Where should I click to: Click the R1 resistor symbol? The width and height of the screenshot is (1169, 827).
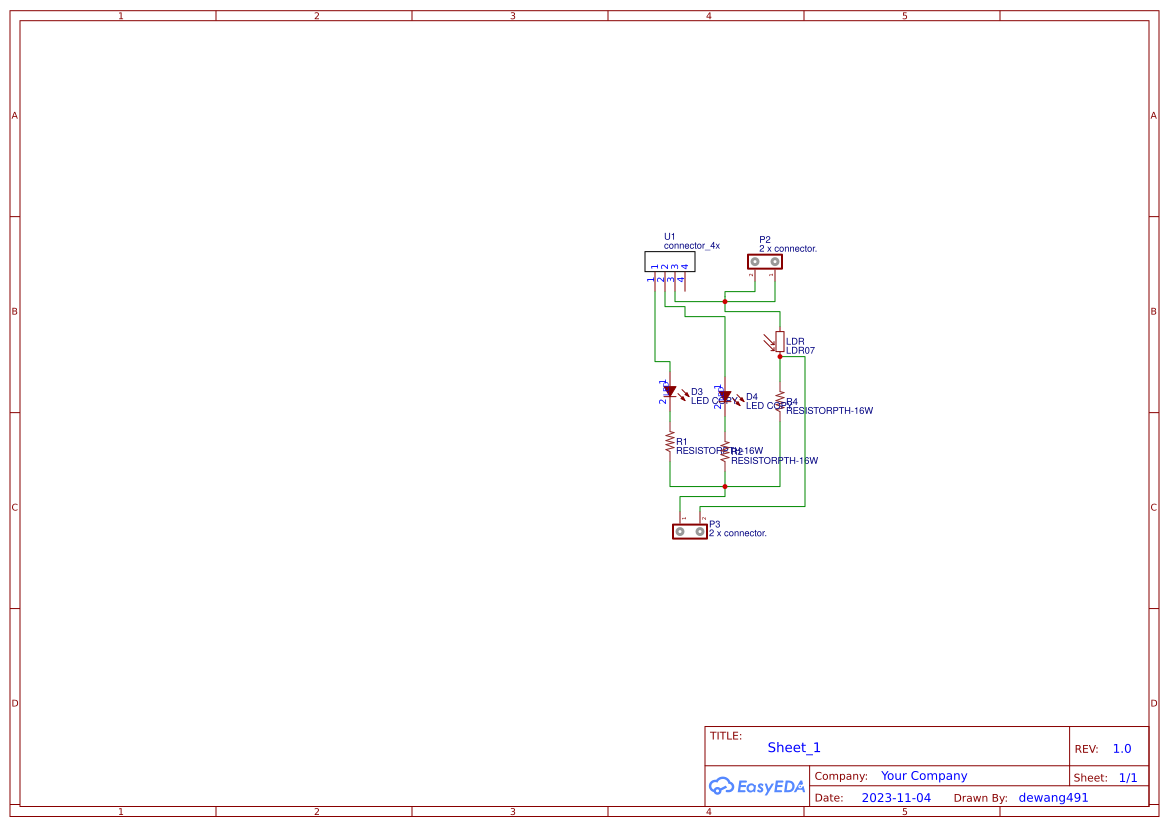[669, 441]
